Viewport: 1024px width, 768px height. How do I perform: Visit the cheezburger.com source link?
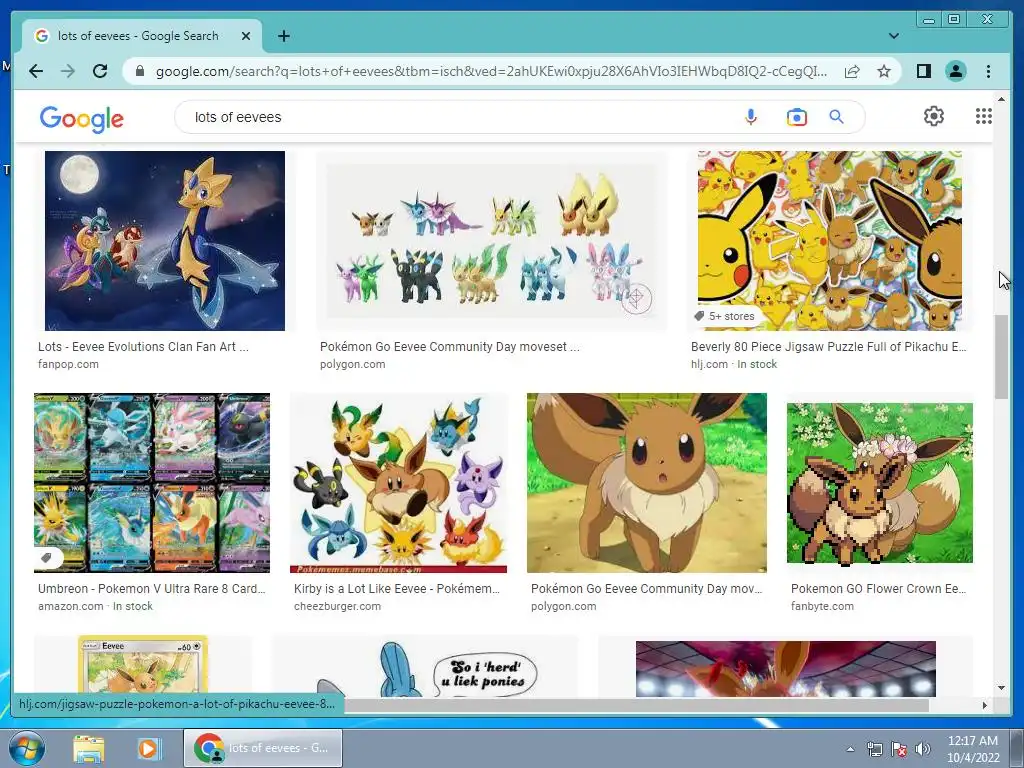337,606
